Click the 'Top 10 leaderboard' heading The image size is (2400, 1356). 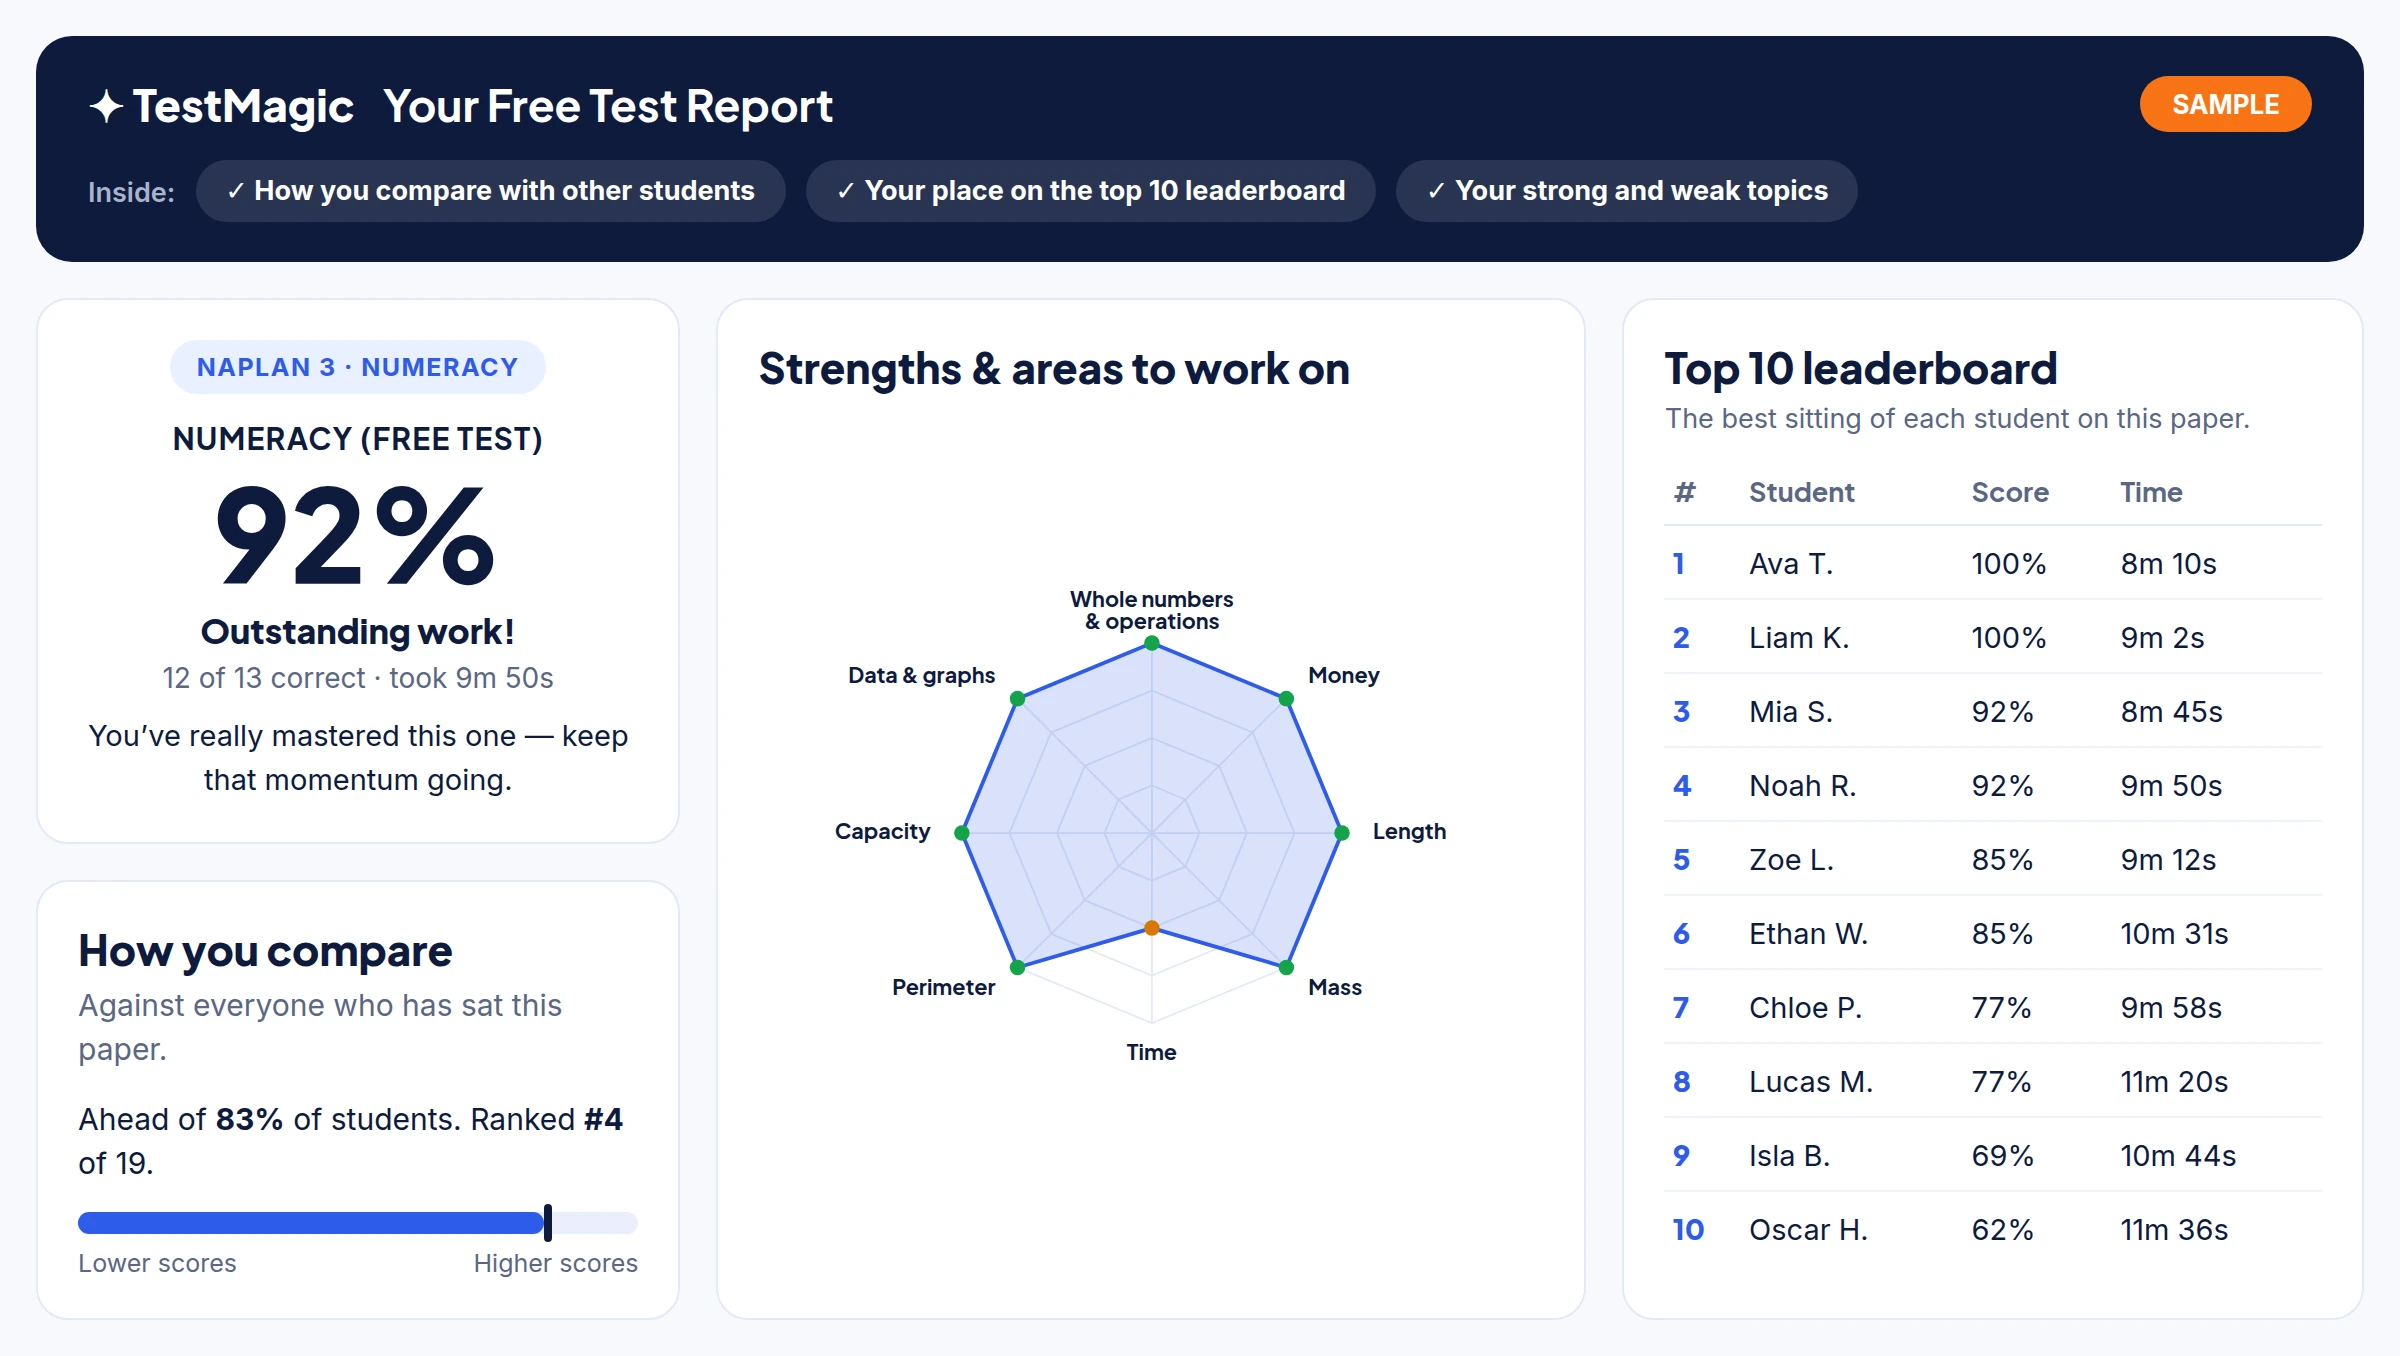[1860, 369]
